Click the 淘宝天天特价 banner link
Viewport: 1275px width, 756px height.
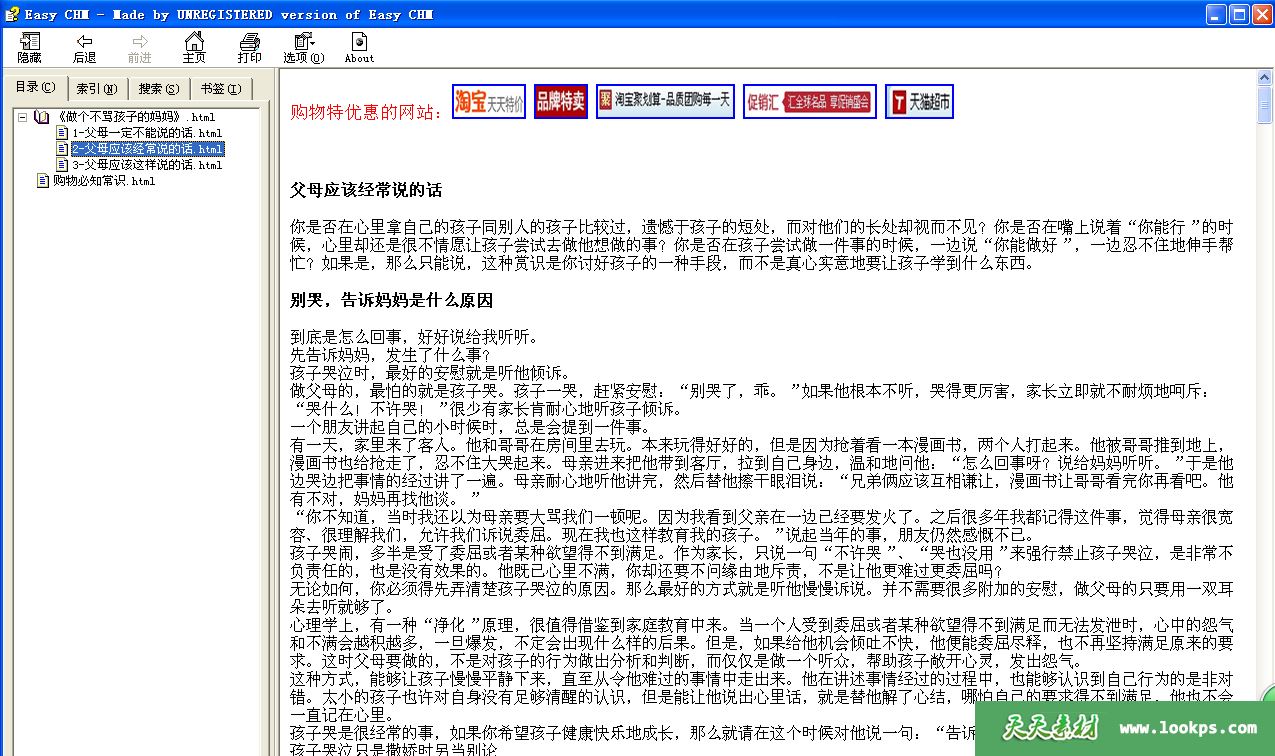(x=488, y=102)
